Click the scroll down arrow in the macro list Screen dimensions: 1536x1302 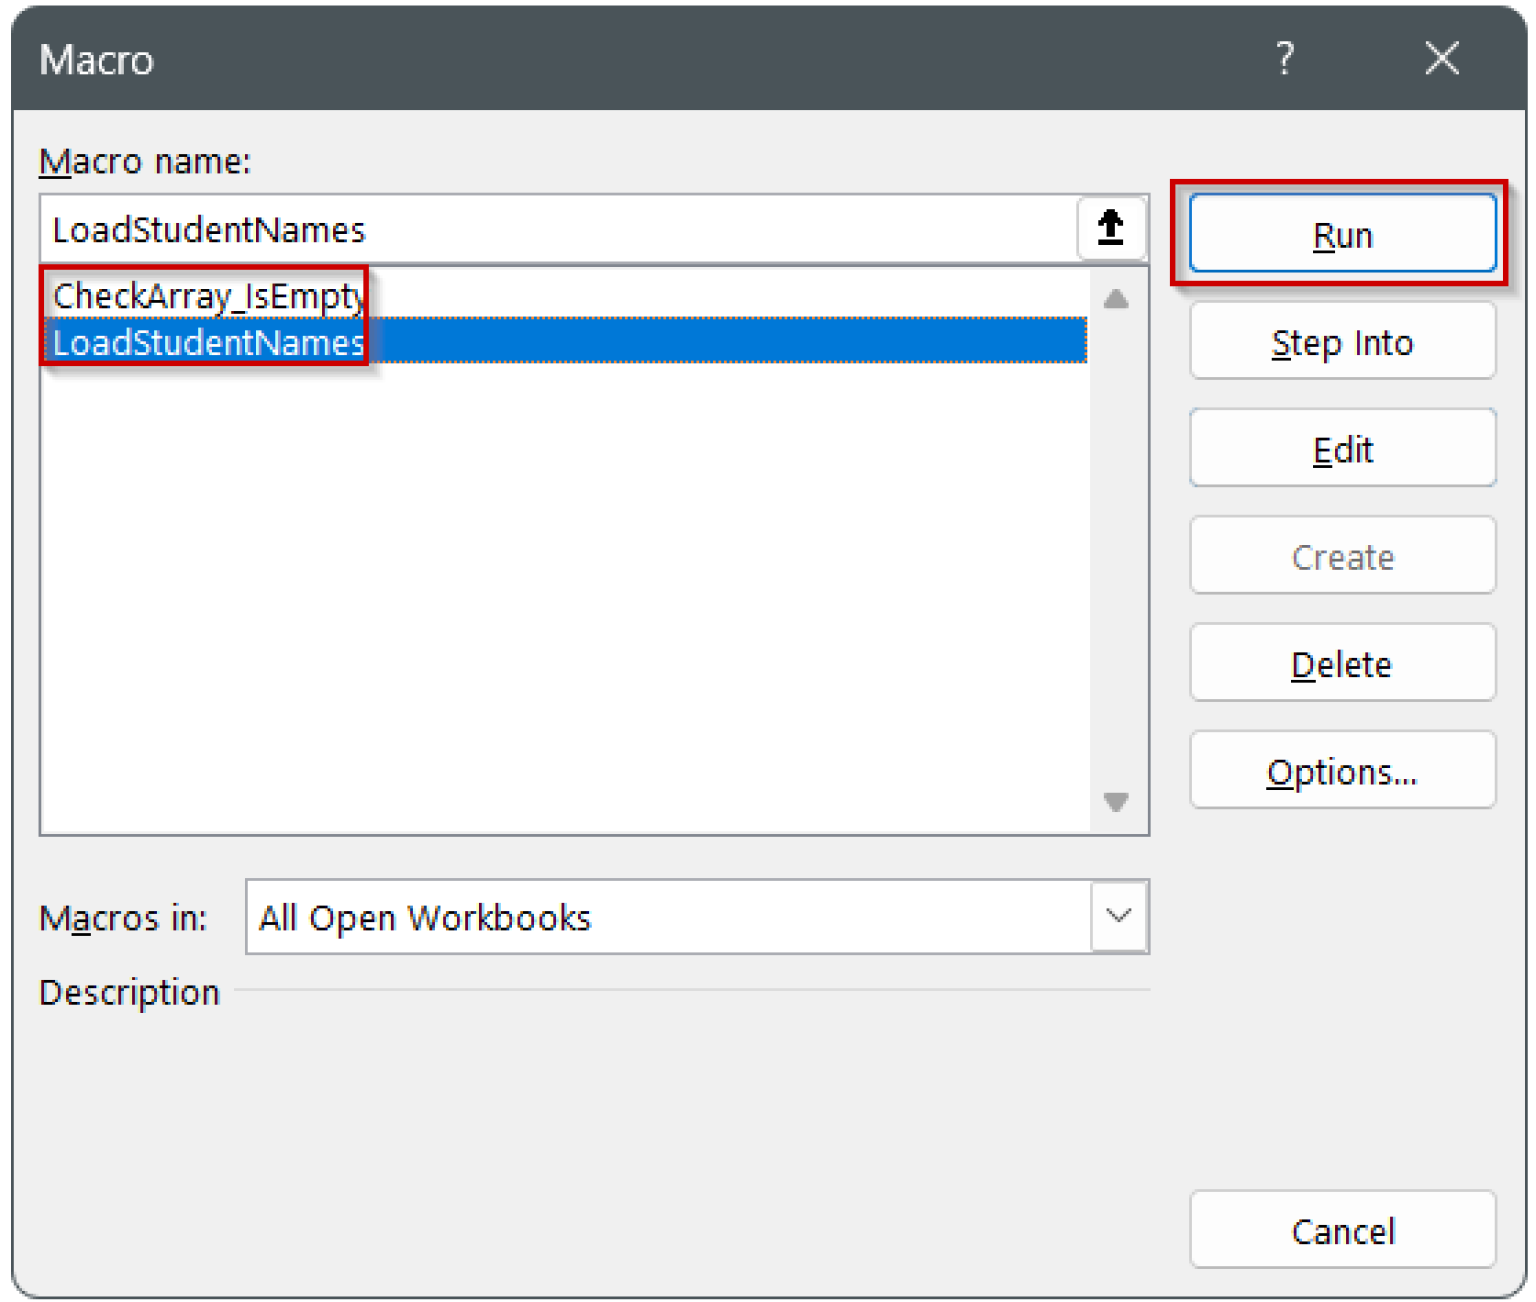click(1116, 803)
